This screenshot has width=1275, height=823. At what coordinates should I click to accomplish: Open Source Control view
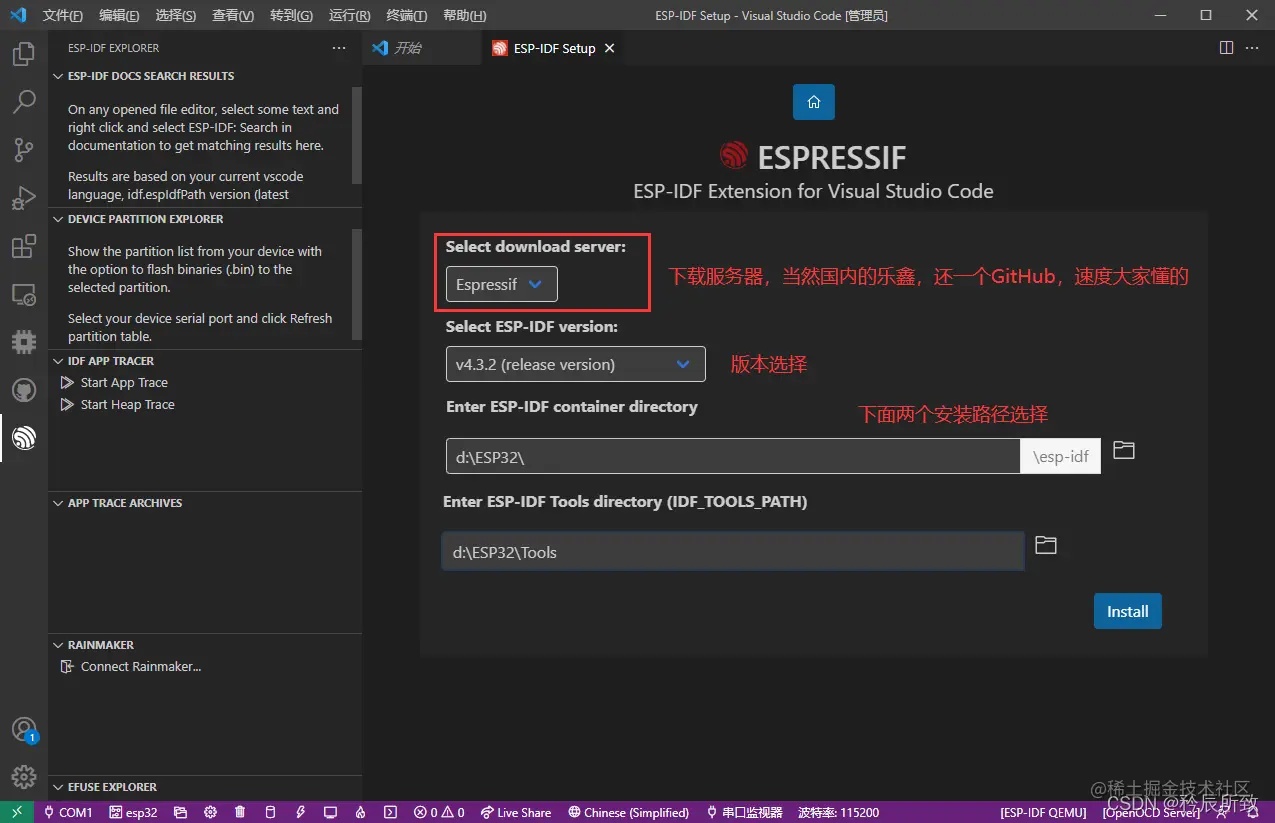(x=24, y=150)
